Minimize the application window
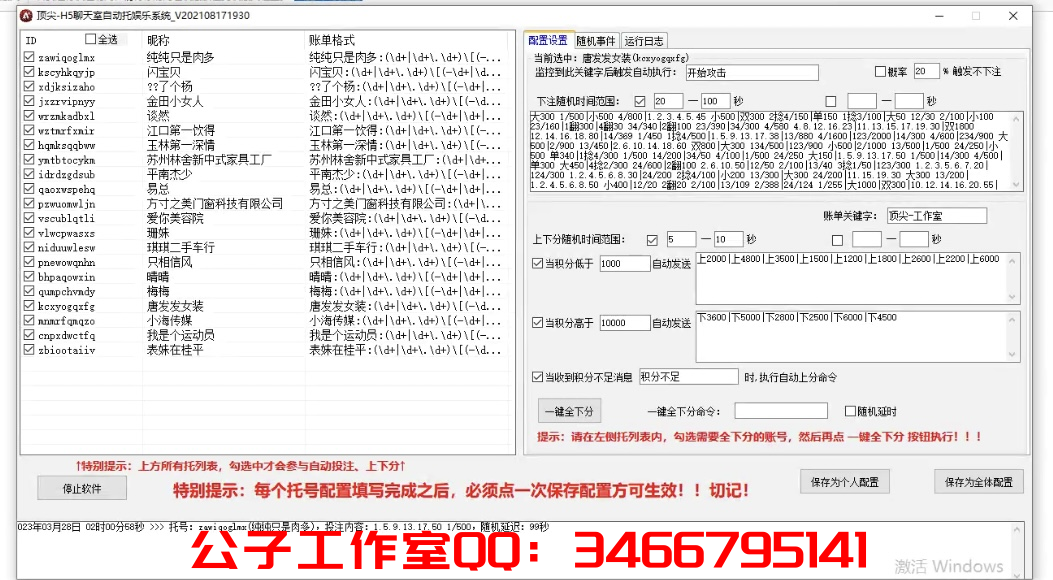The image size is (1053, 580). click(939, 15)
